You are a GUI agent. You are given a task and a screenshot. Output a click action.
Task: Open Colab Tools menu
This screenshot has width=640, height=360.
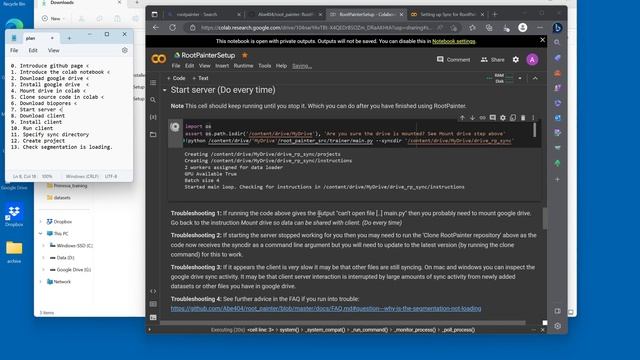[x=264, y=66]
